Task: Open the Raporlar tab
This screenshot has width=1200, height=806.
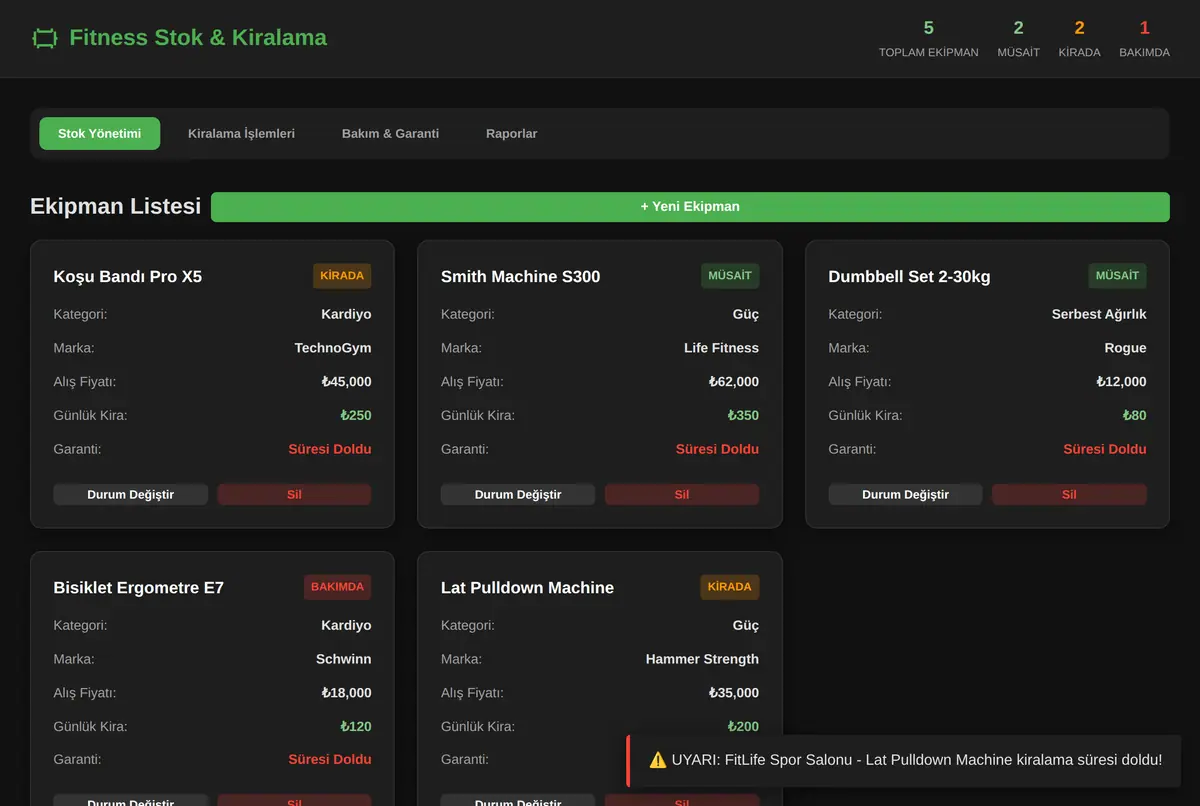Action: coord(511,133)
